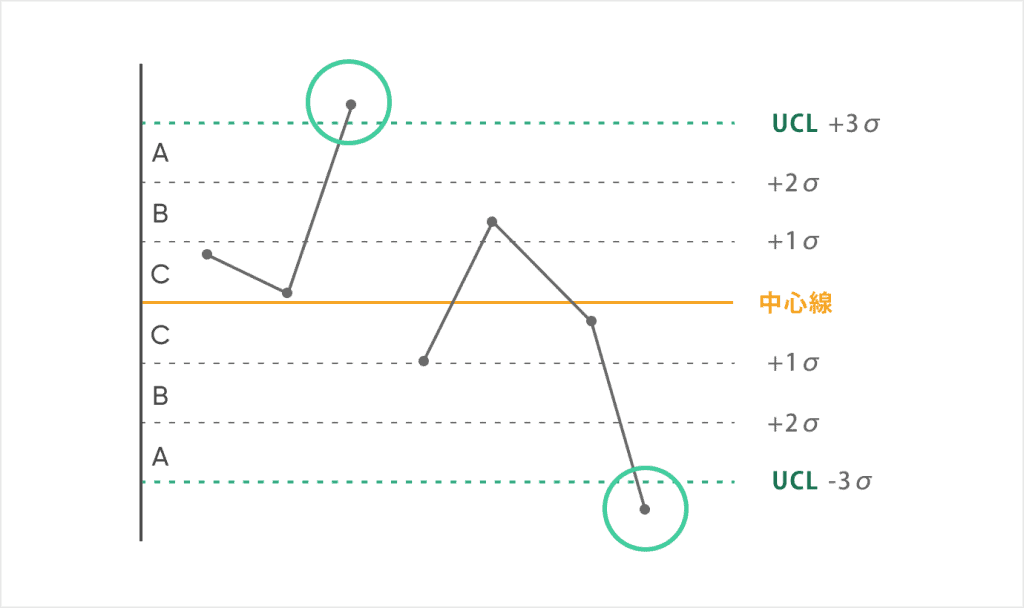Click the green circle below the -3σ line
The height and width of the screenshot is (608, 1024).
(x=645, y=508)
